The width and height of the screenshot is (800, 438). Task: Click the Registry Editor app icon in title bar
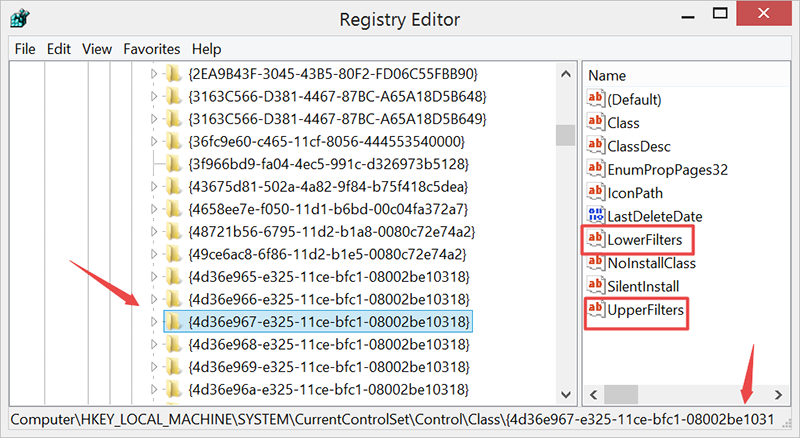[19, 19]
